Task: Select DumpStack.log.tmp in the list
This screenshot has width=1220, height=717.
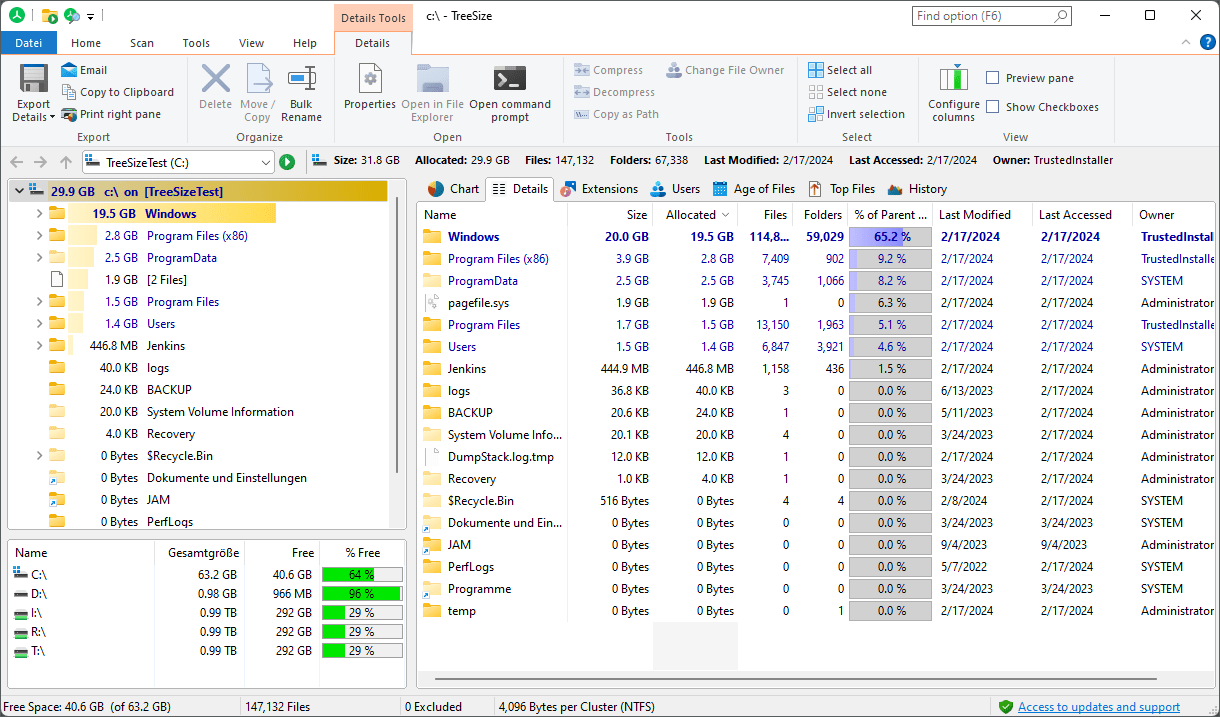Action: (816, 457)
